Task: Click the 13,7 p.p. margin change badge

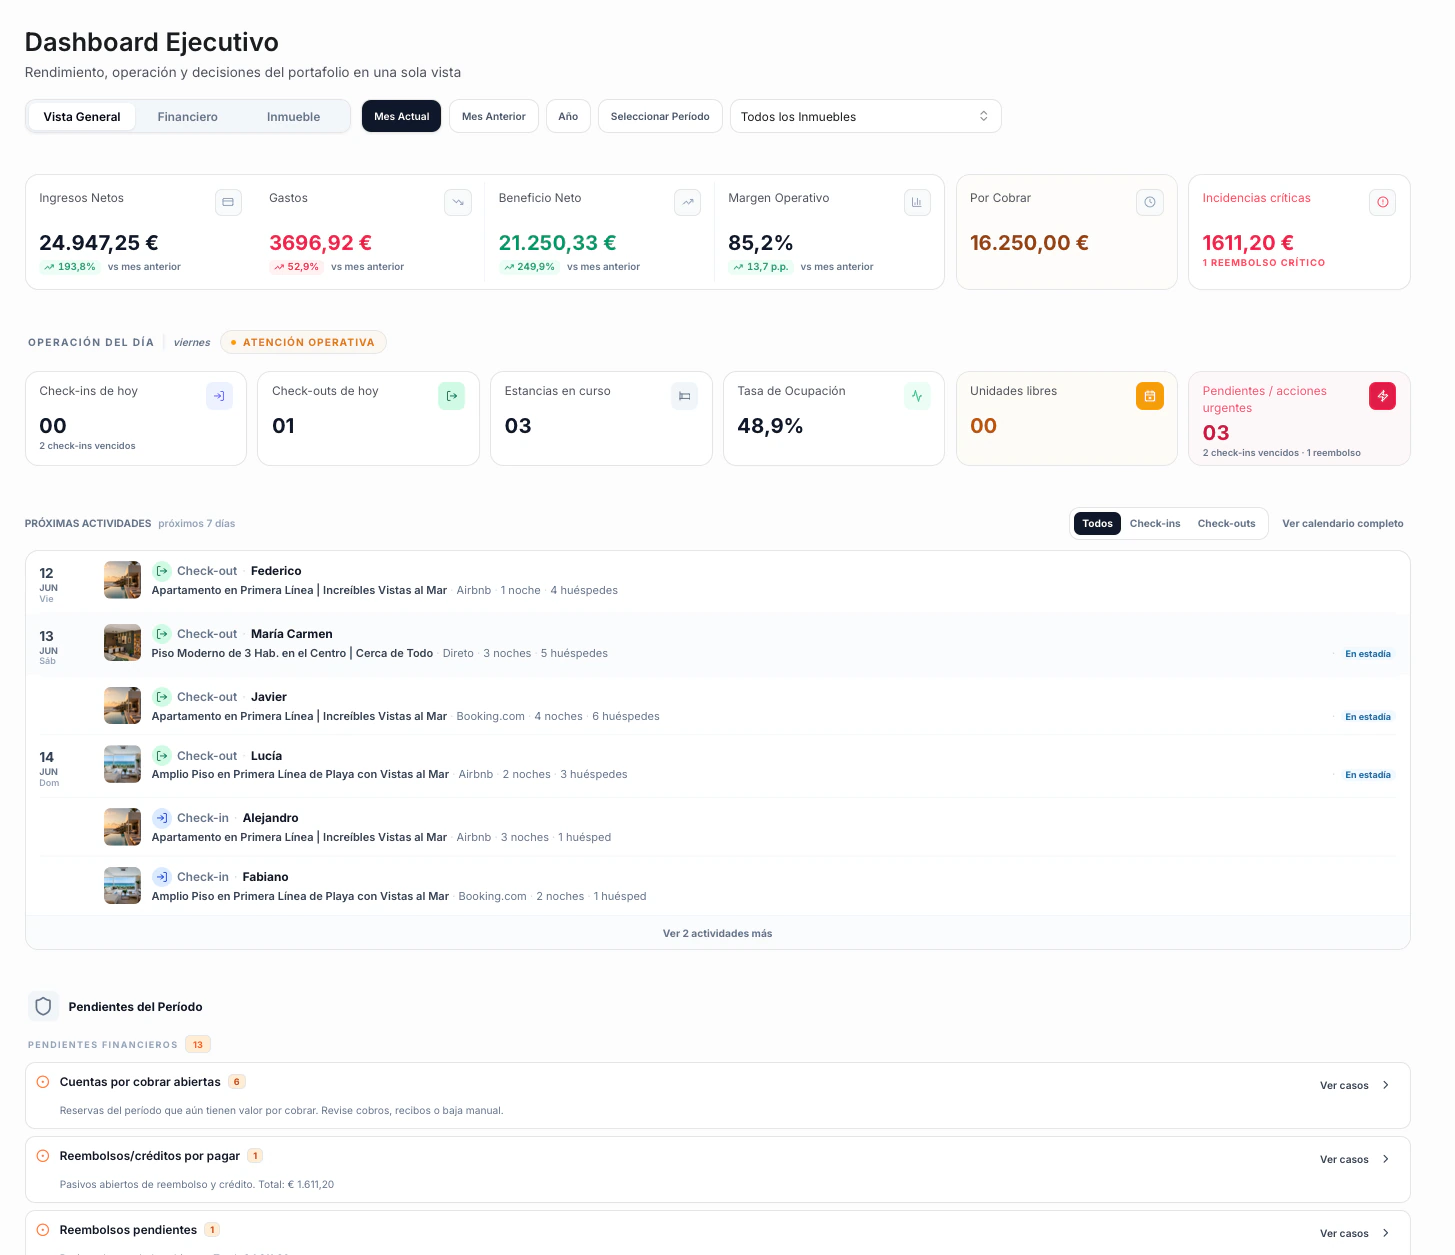Action: (759, 267)
